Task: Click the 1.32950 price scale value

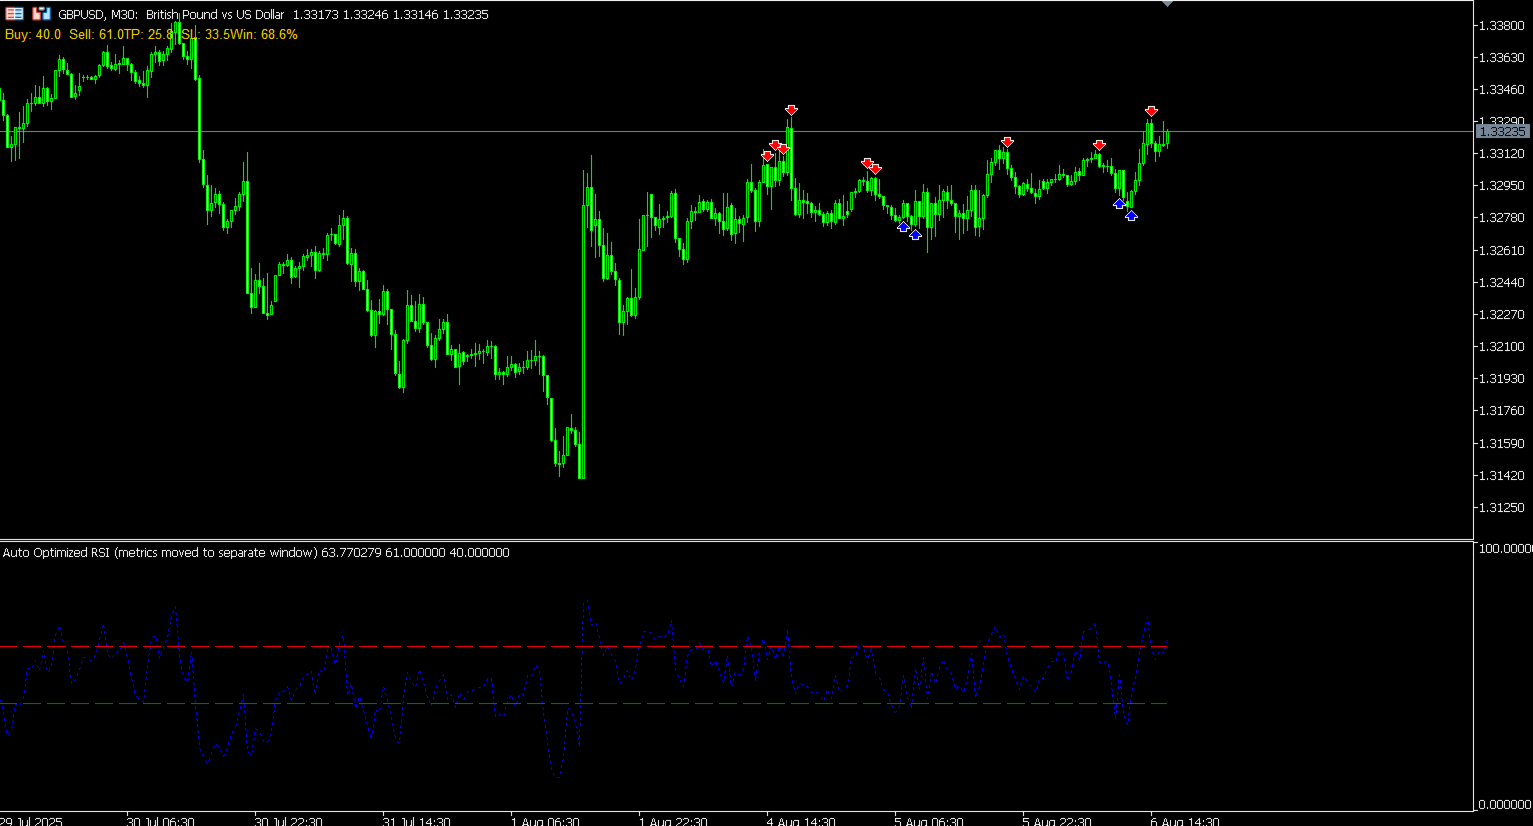Action: point(1501,185)
